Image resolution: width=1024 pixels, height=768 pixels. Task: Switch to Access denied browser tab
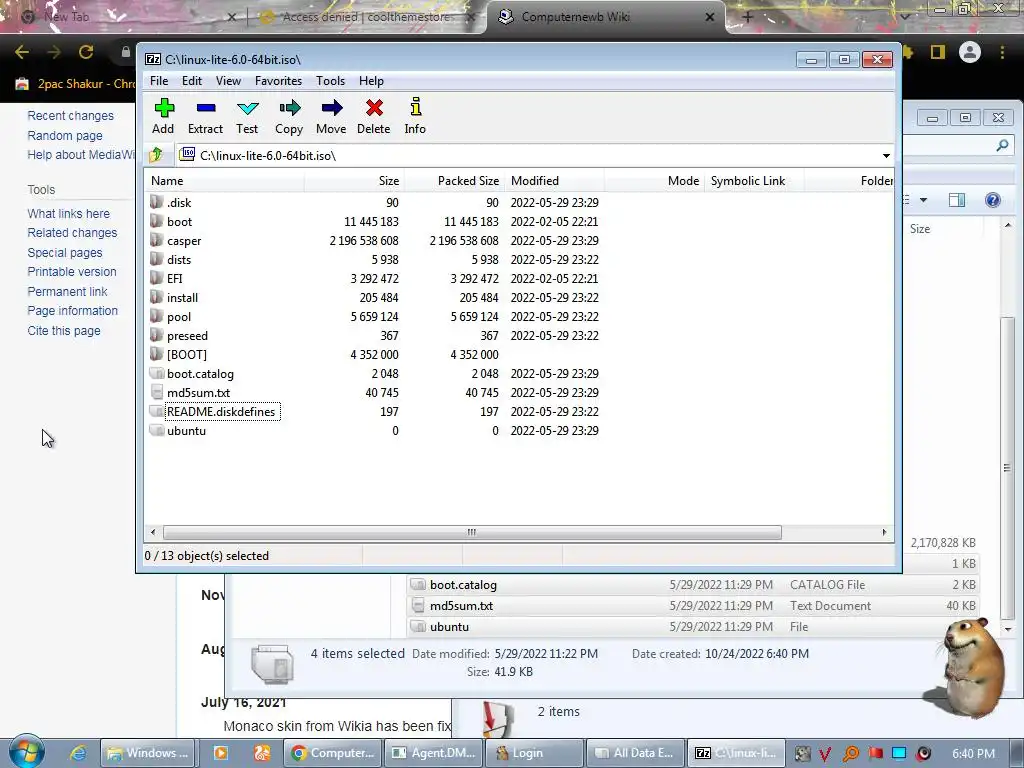point(366,17)
